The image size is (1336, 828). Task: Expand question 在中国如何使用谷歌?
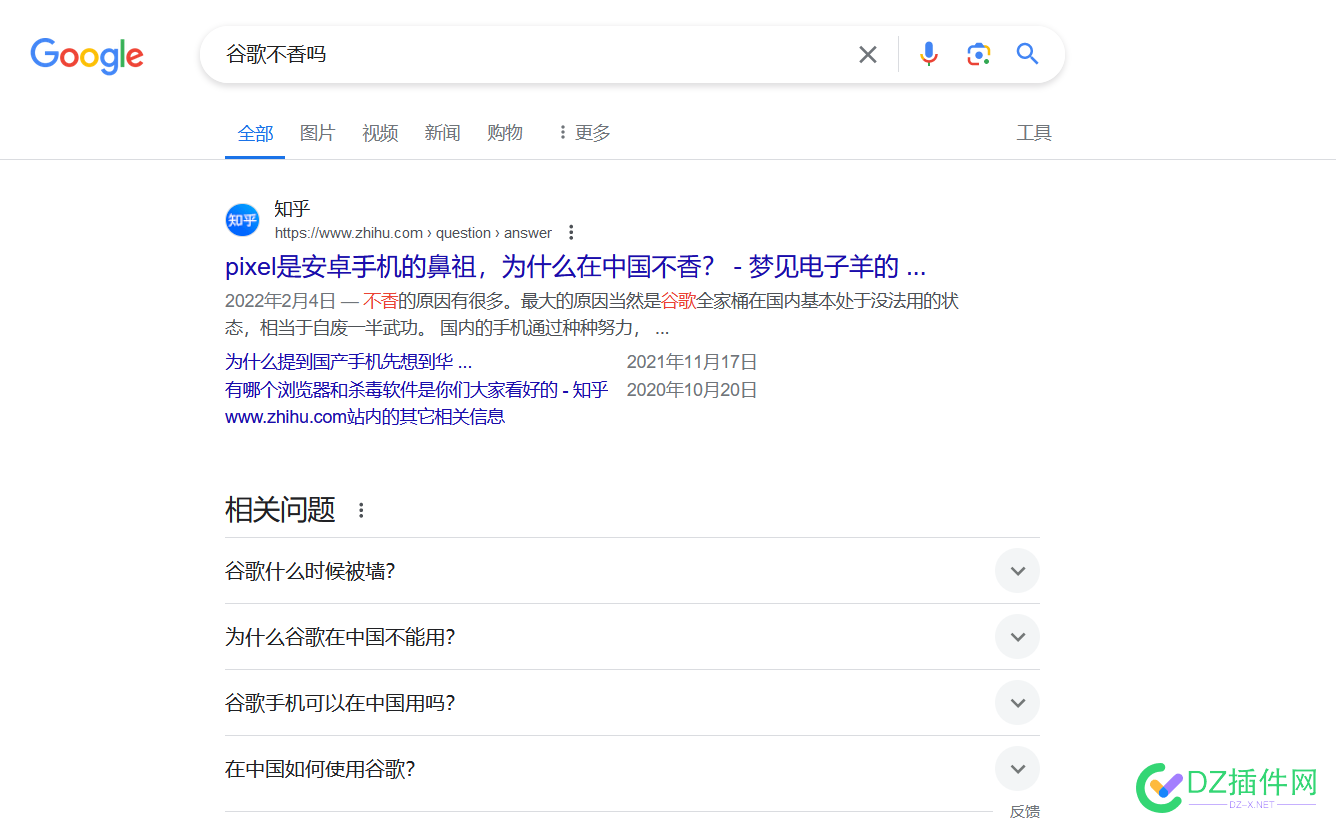(x=632, y=769)
